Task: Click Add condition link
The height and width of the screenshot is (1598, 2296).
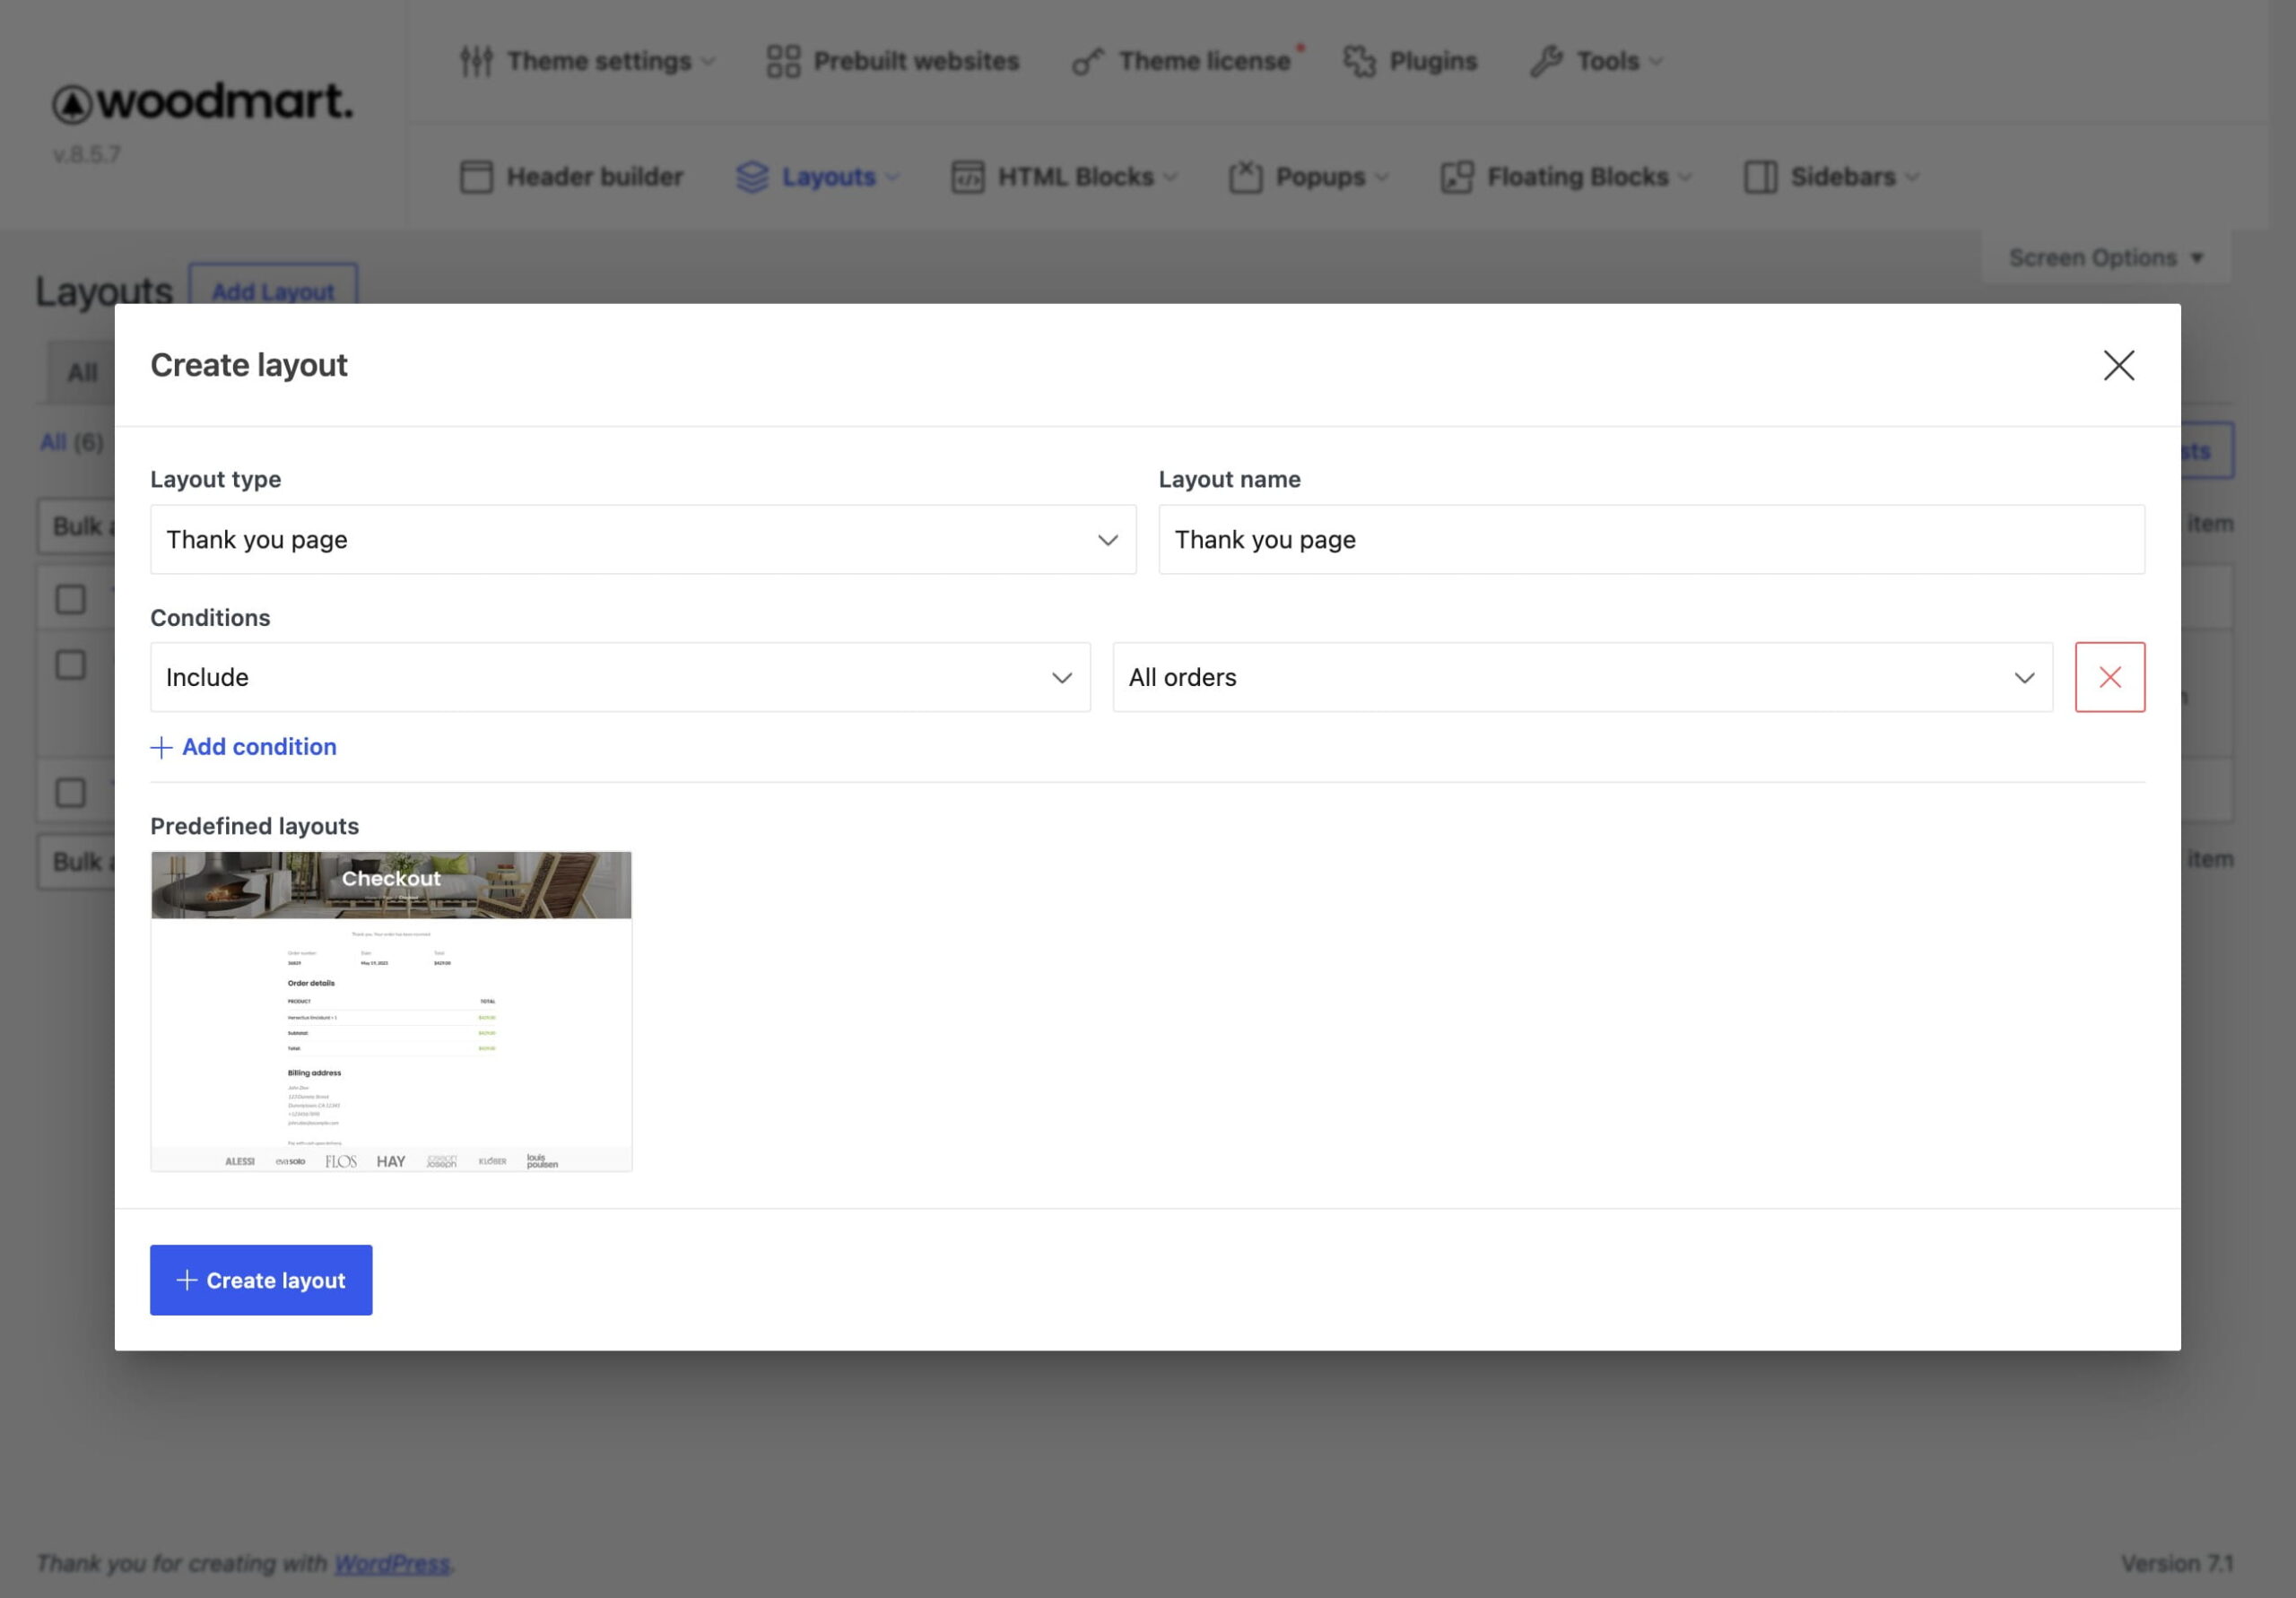Action: point(243,746)
